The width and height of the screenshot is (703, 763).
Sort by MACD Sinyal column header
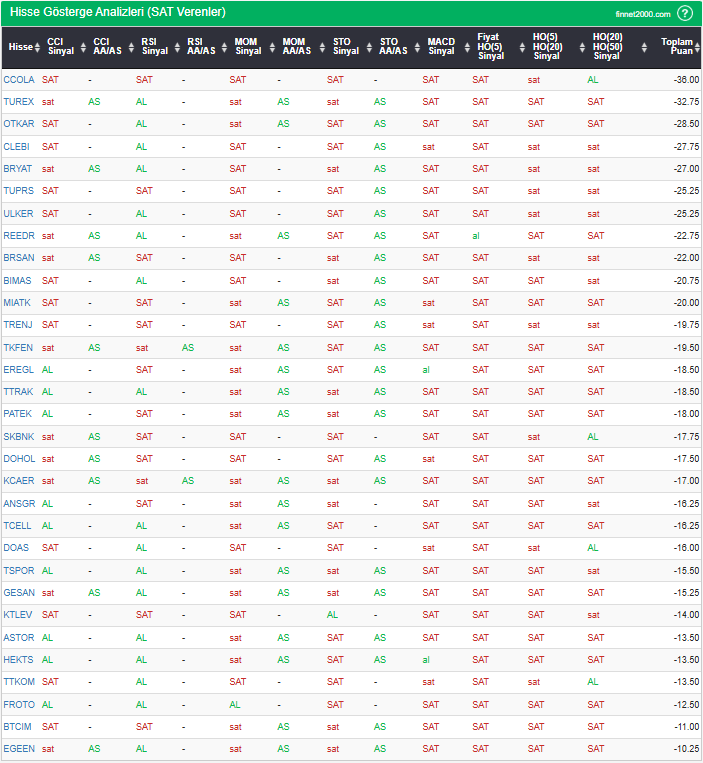(x=440, y=47)
